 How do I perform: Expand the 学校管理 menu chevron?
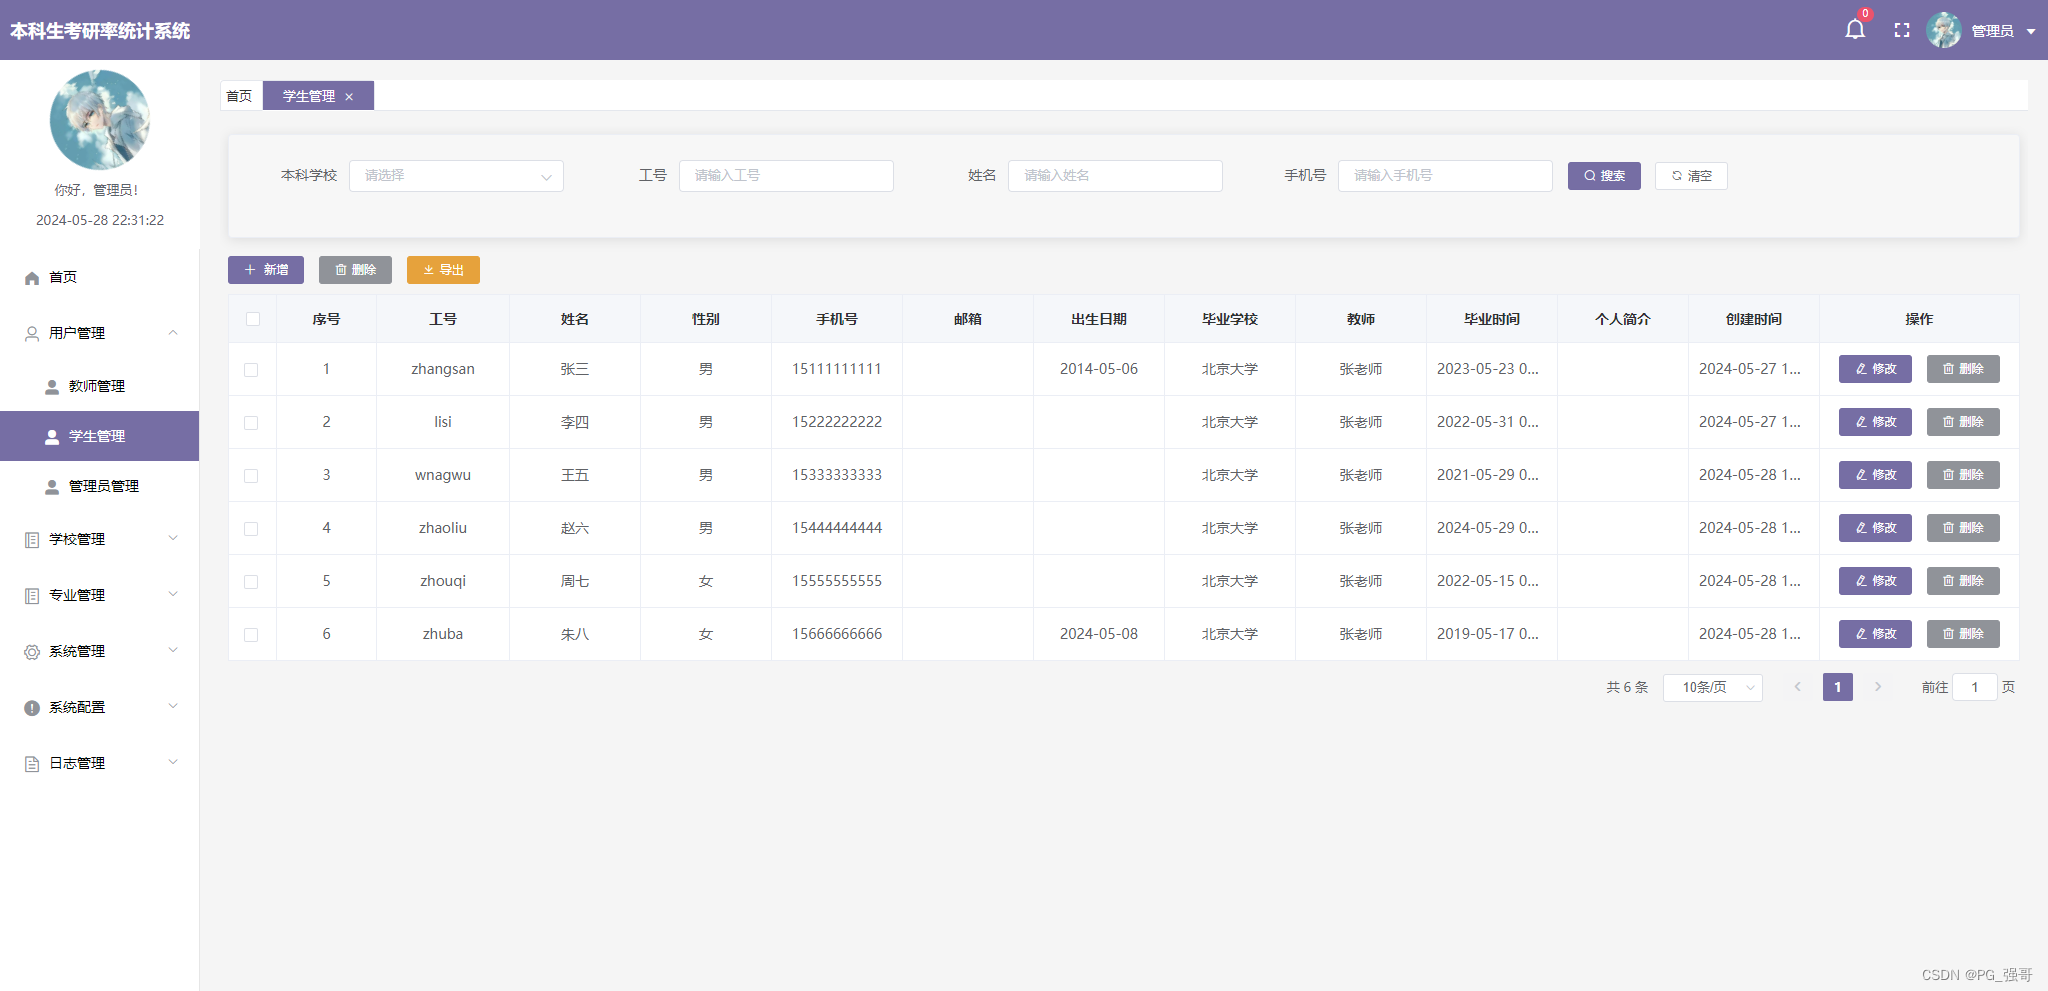(x=173, y=539)
